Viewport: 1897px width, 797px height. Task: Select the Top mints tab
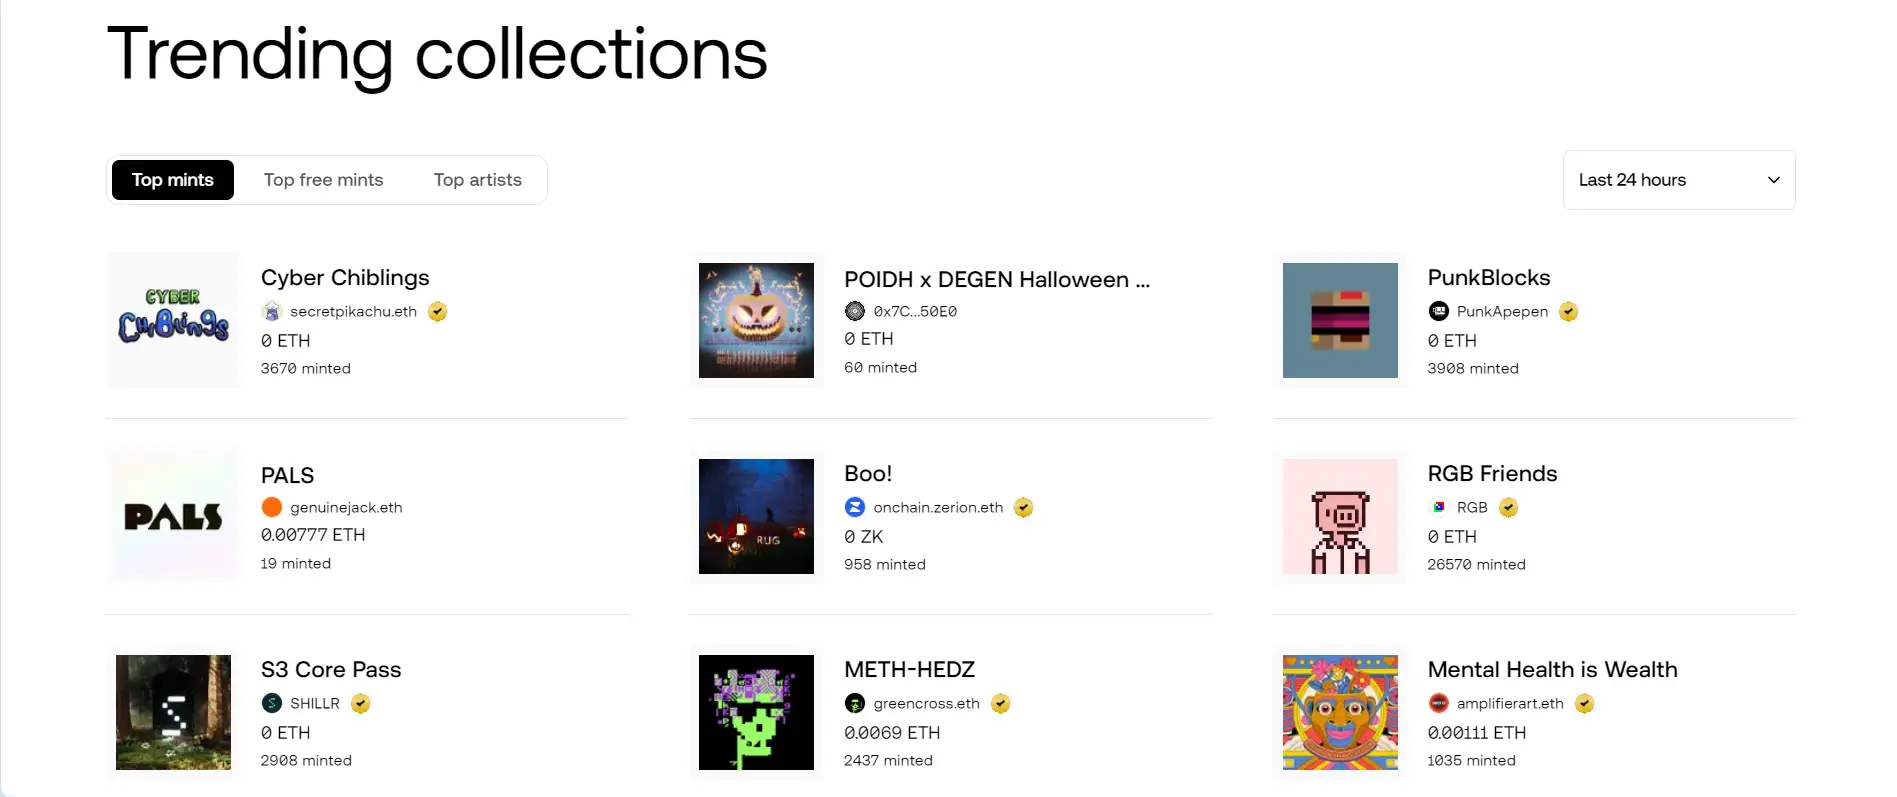[173, 180]
